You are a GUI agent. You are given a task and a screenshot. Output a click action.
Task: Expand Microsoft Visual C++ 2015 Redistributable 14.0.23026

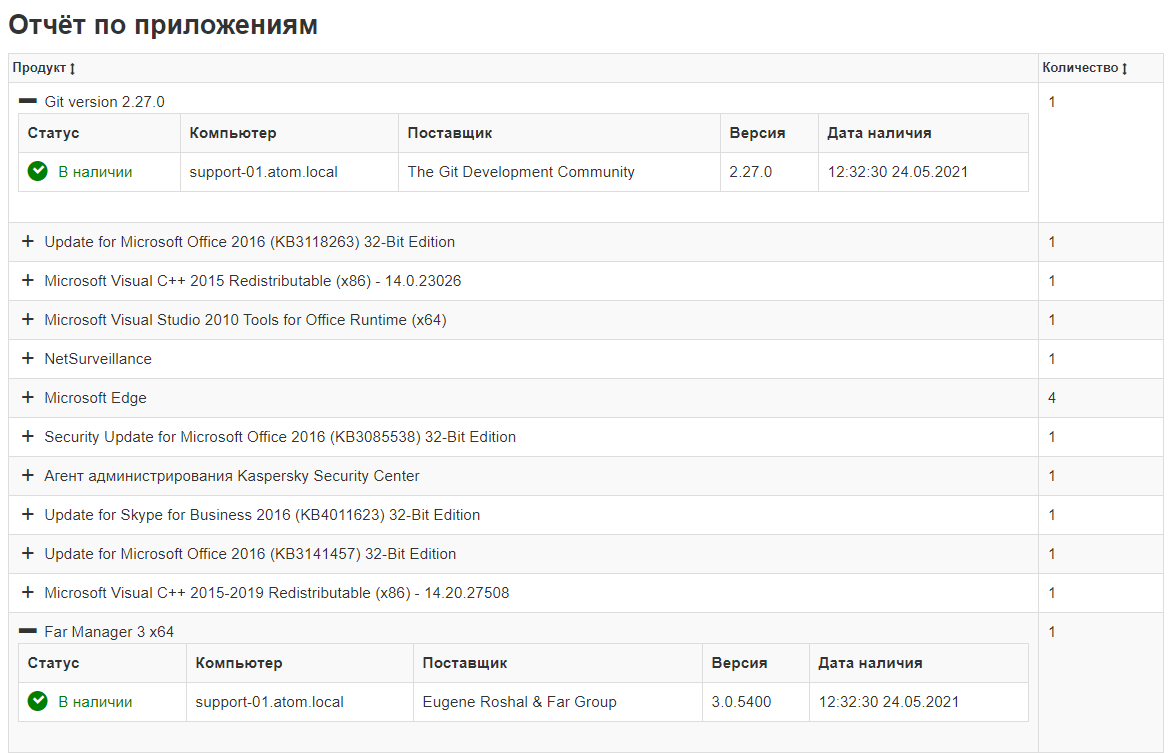(28, 281)
